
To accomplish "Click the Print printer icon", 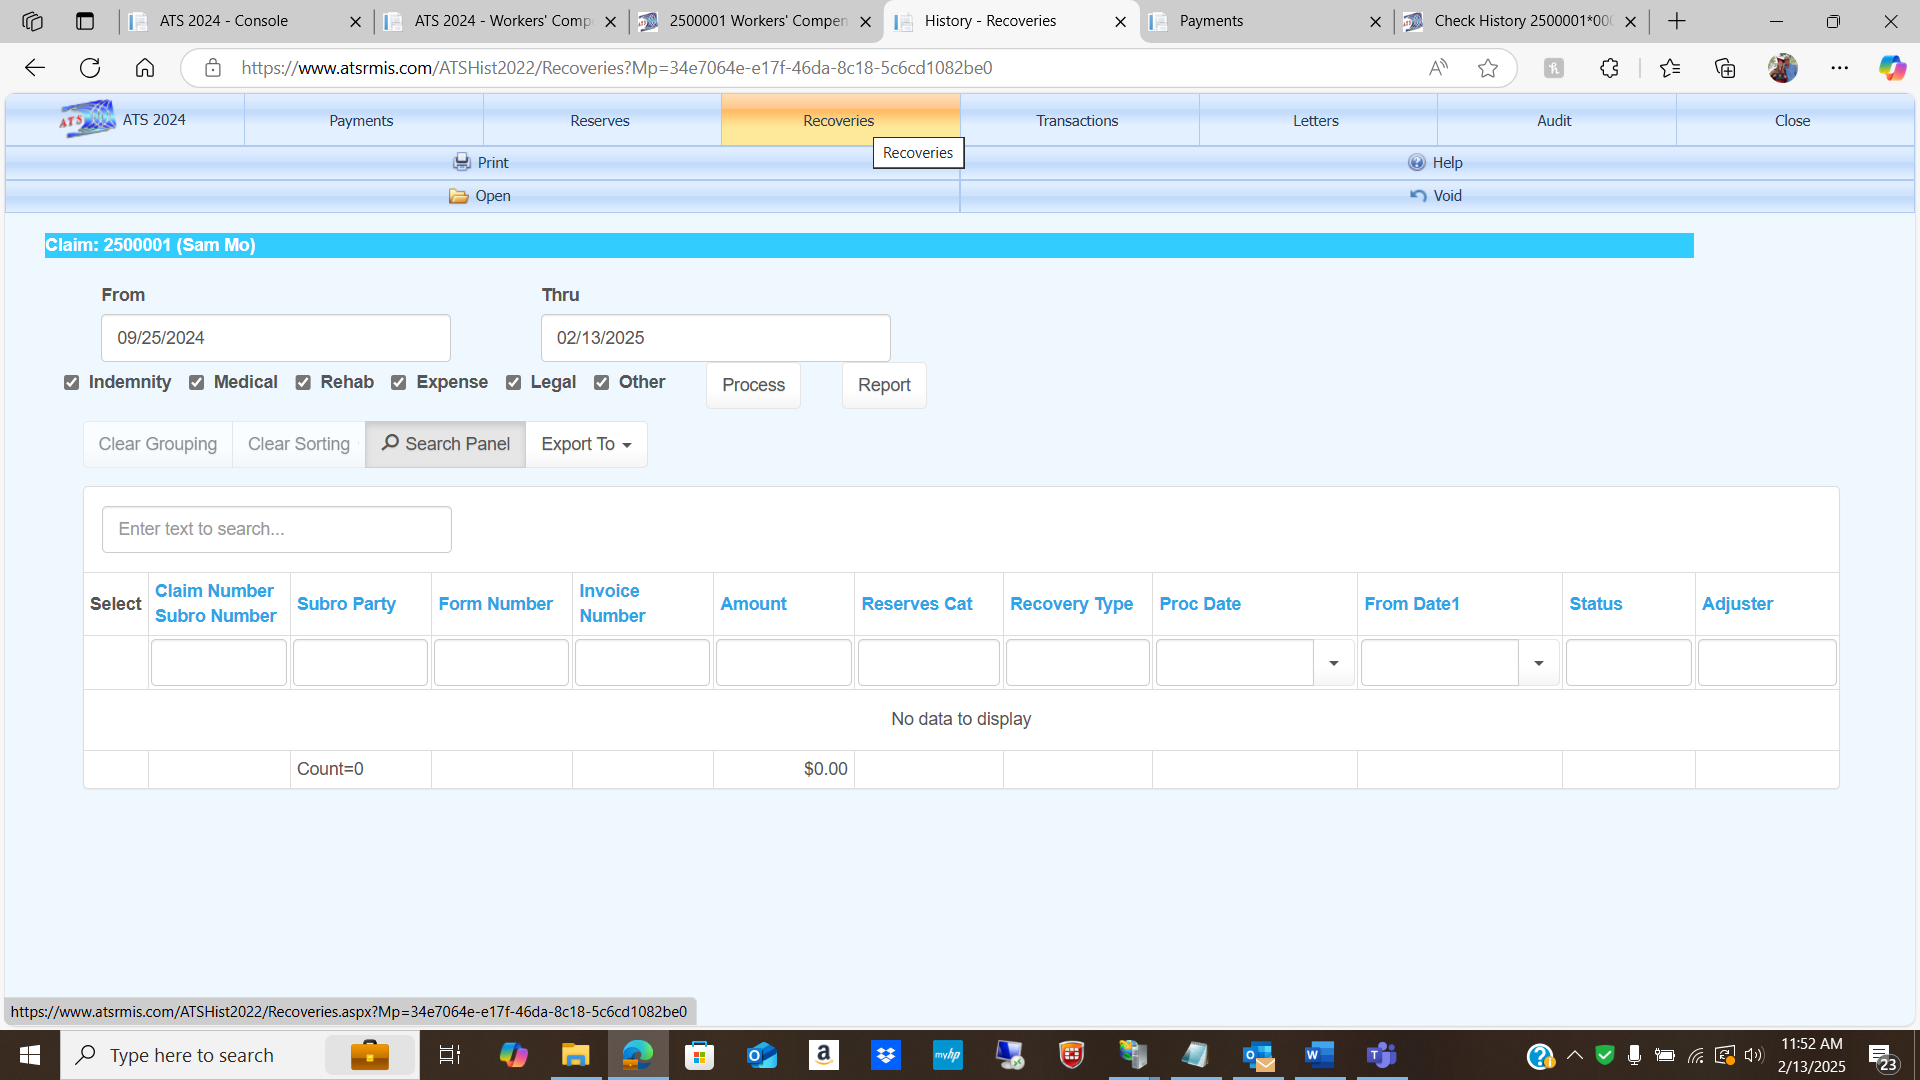I will pyautogui.click(x=461, y=162).
